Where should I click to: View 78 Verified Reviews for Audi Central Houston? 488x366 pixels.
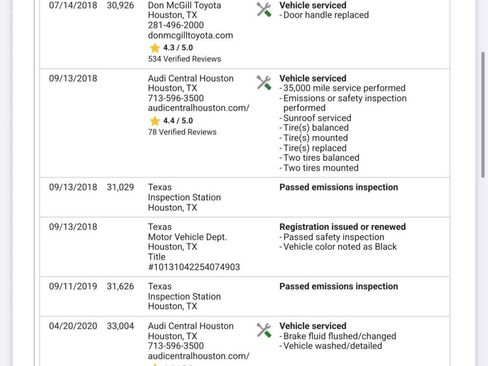(182, 132)
